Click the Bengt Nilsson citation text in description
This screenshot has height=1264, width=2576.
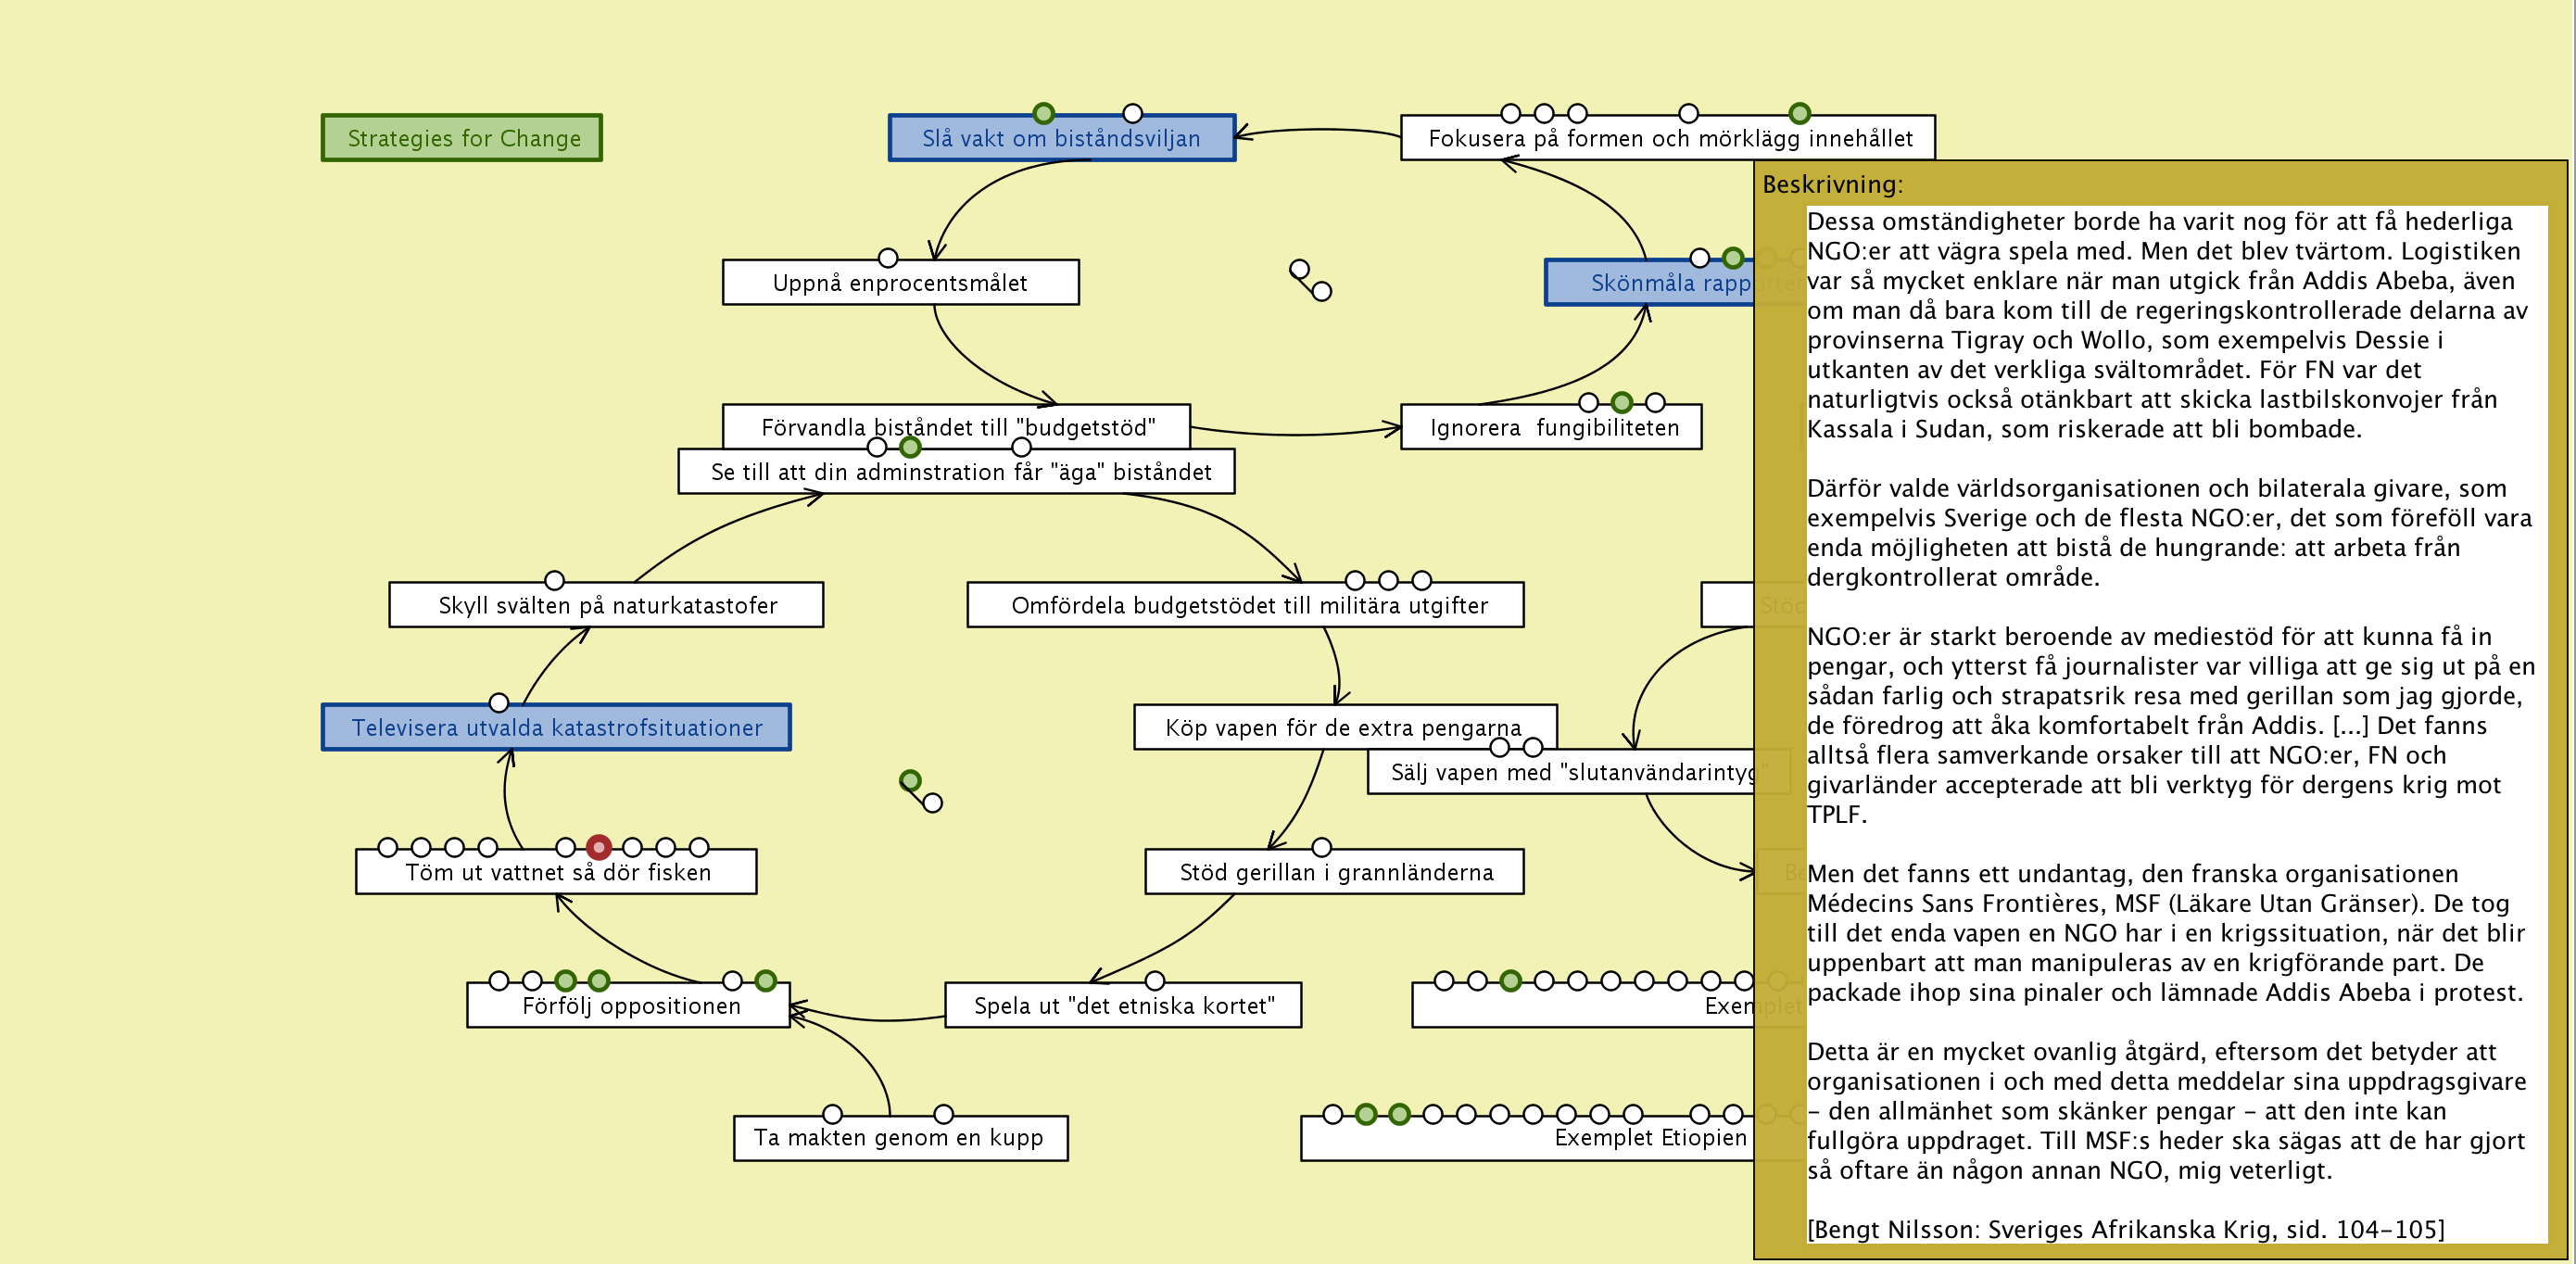coord(2124,1229)
